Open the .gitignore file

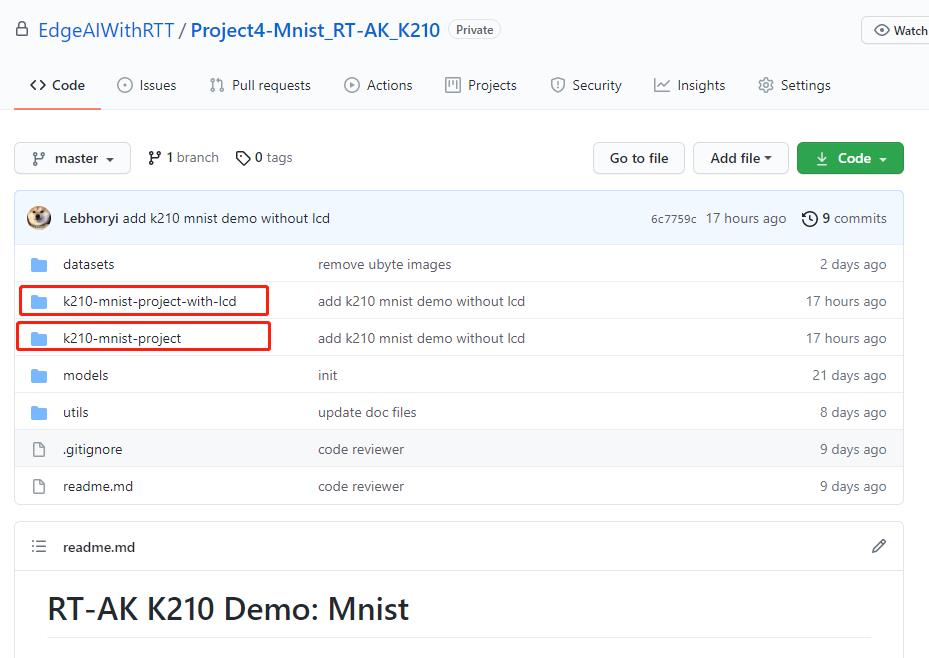(92, 449)
